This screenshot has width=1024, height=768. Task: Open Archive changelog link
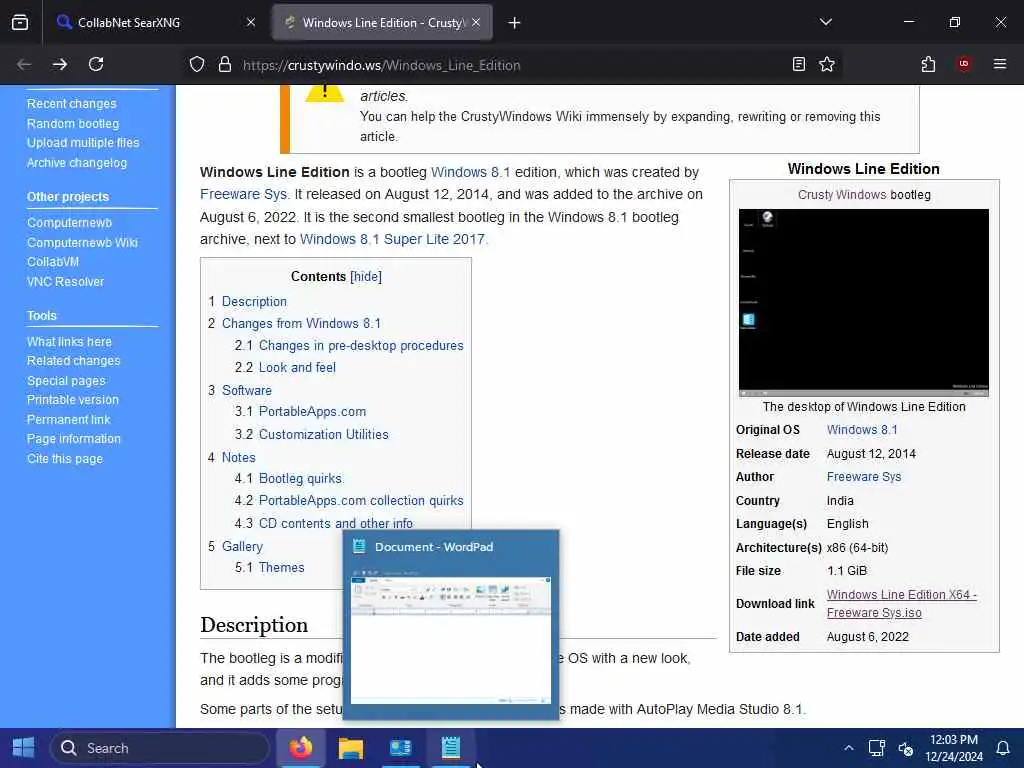77,163
